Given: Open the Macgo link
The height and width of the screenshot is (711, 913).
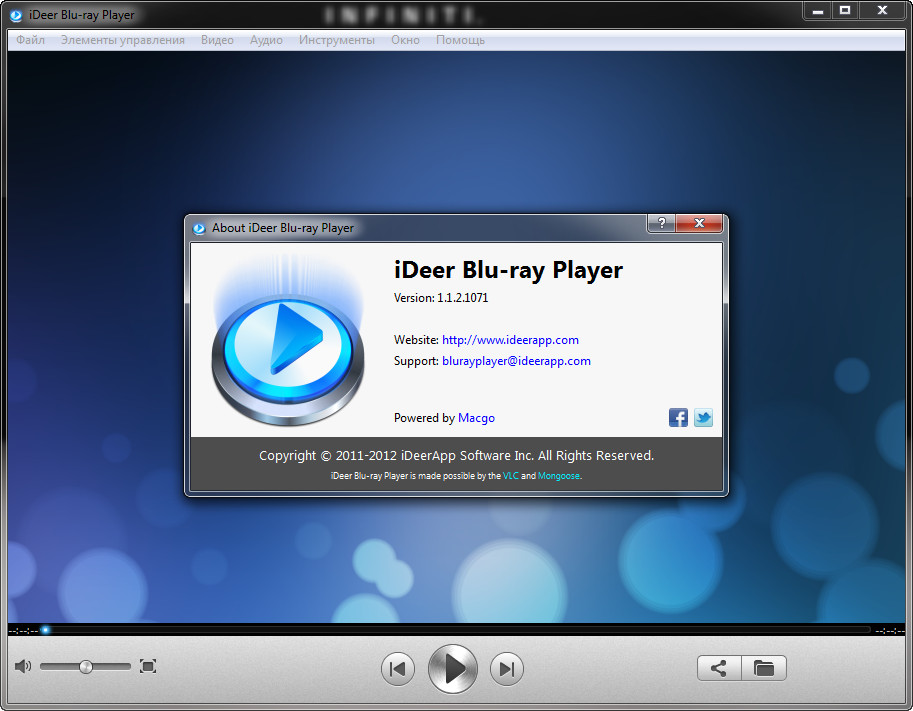Looking at the screenshot, I should pos(476,418).
